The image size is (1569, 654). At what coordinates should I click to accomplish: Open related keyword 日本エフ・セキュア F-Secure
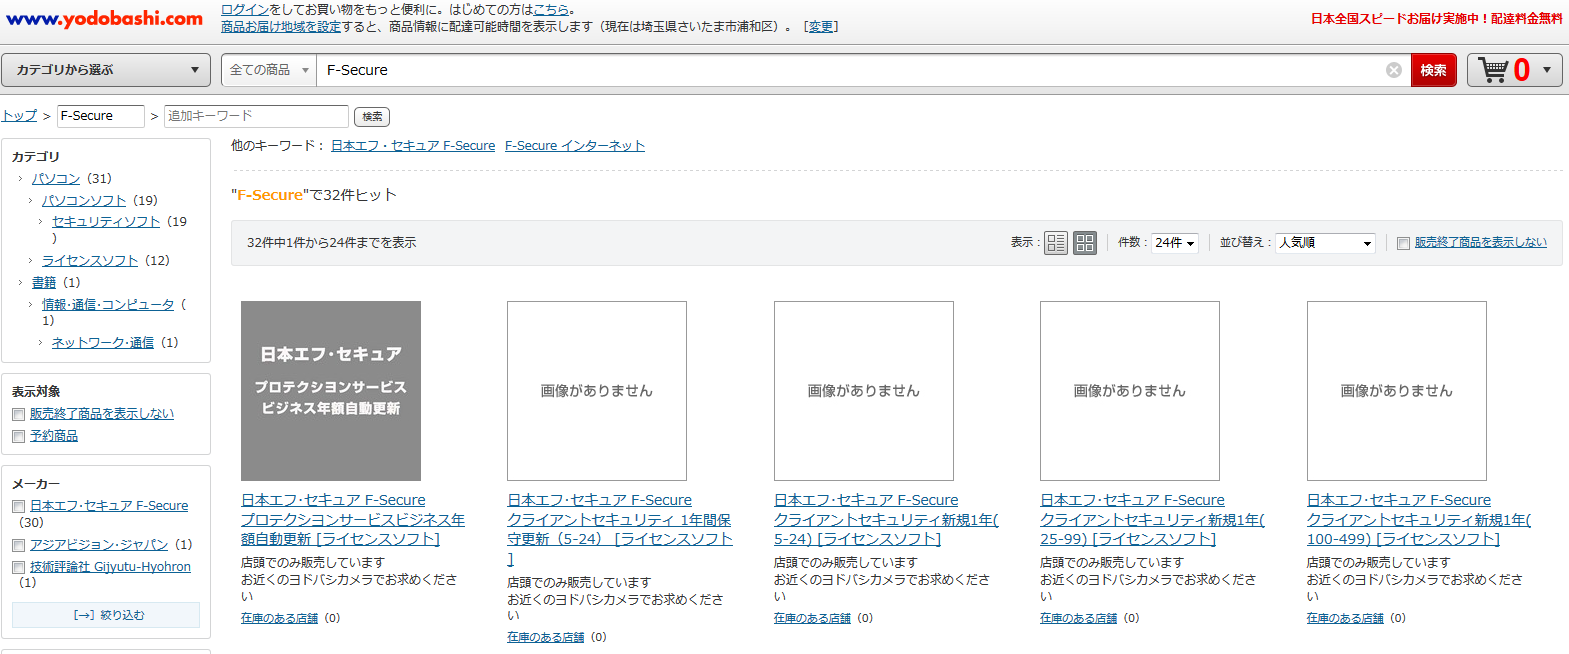(413, 146)
